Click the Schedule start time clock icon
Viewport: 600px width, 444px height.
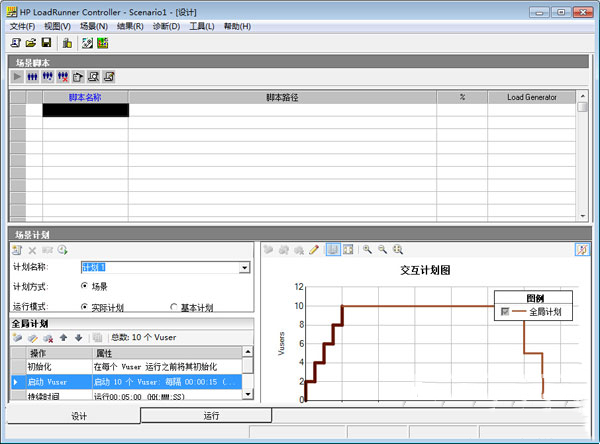point(62,250)
